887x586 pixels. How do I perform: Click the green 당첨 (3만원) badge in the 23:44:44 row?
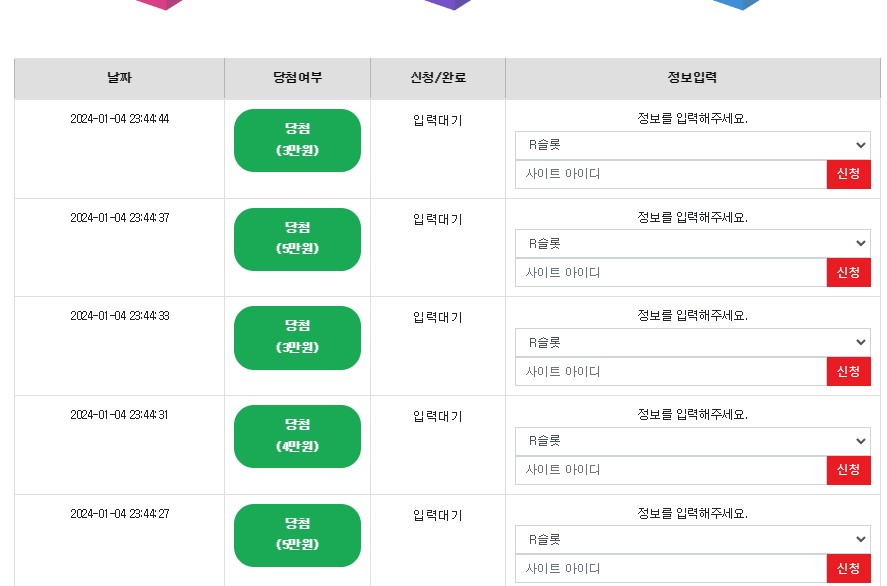(x=298, y=140)
